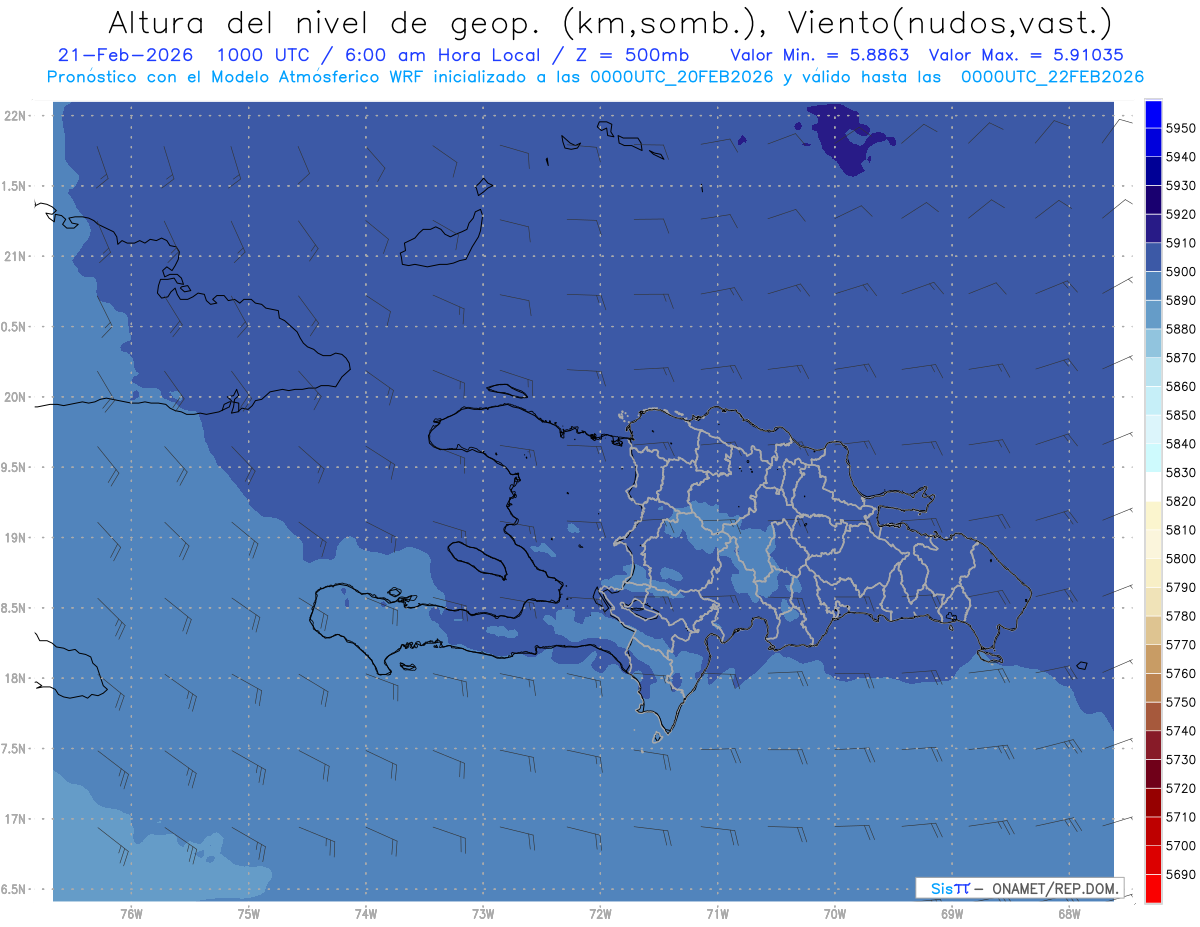This screenshot has width=1200, height=927.
Task: Click the legend value '5880'
Action: 1181,329
